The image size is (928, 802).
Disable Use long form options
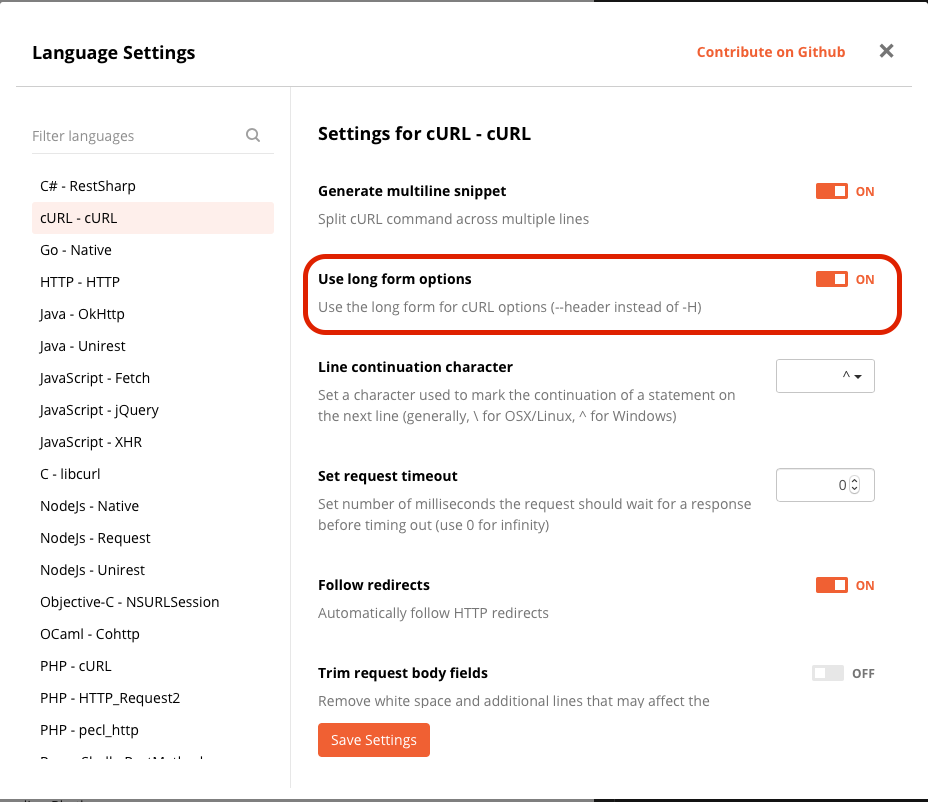(x=833, y=280)
